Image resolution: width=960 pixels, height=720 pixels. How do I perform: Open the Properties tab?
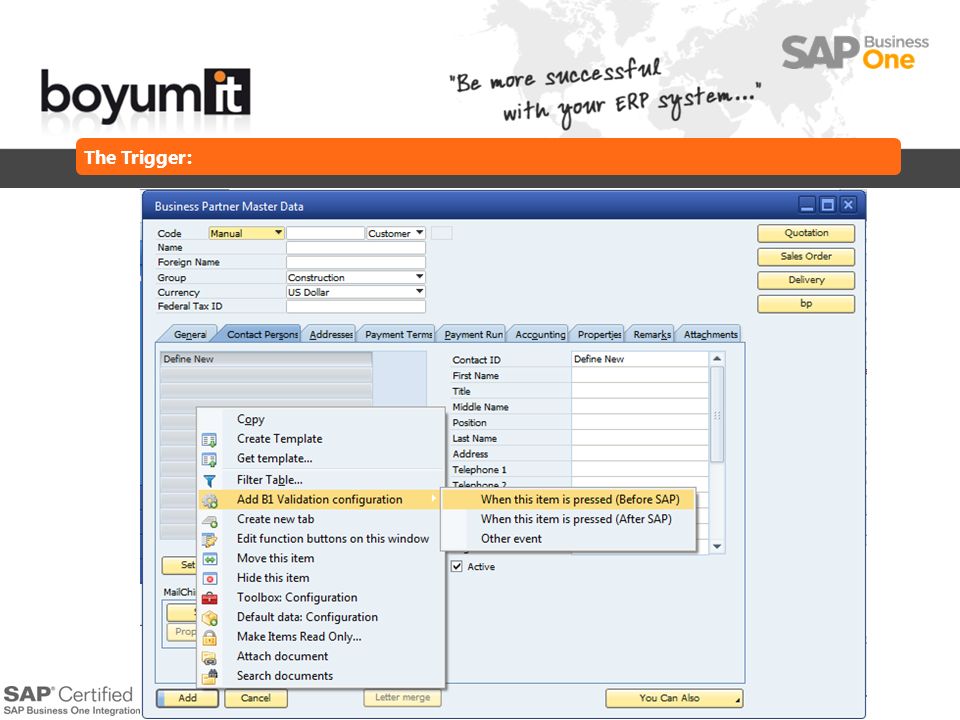599,334
